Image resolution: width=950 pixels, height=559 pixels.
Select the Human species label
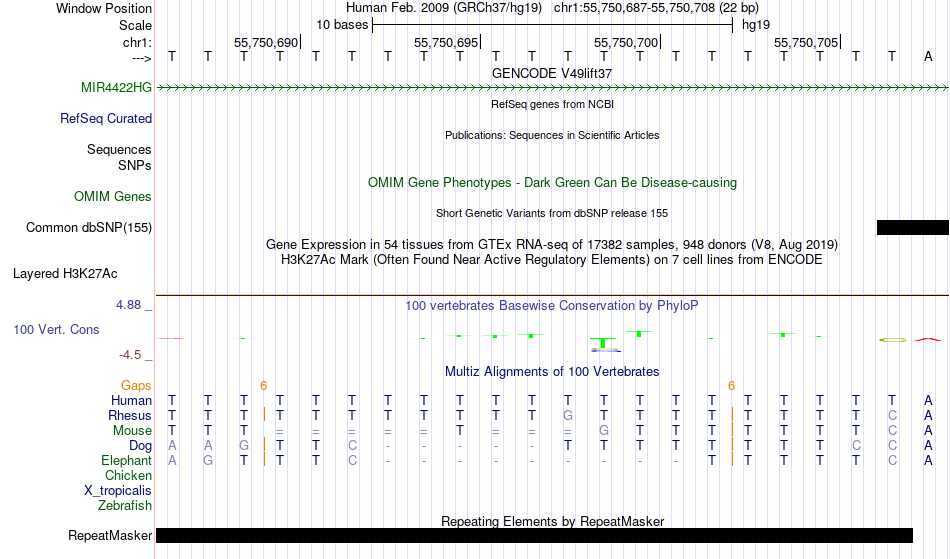pyautogui.click(x=131, y=400)
